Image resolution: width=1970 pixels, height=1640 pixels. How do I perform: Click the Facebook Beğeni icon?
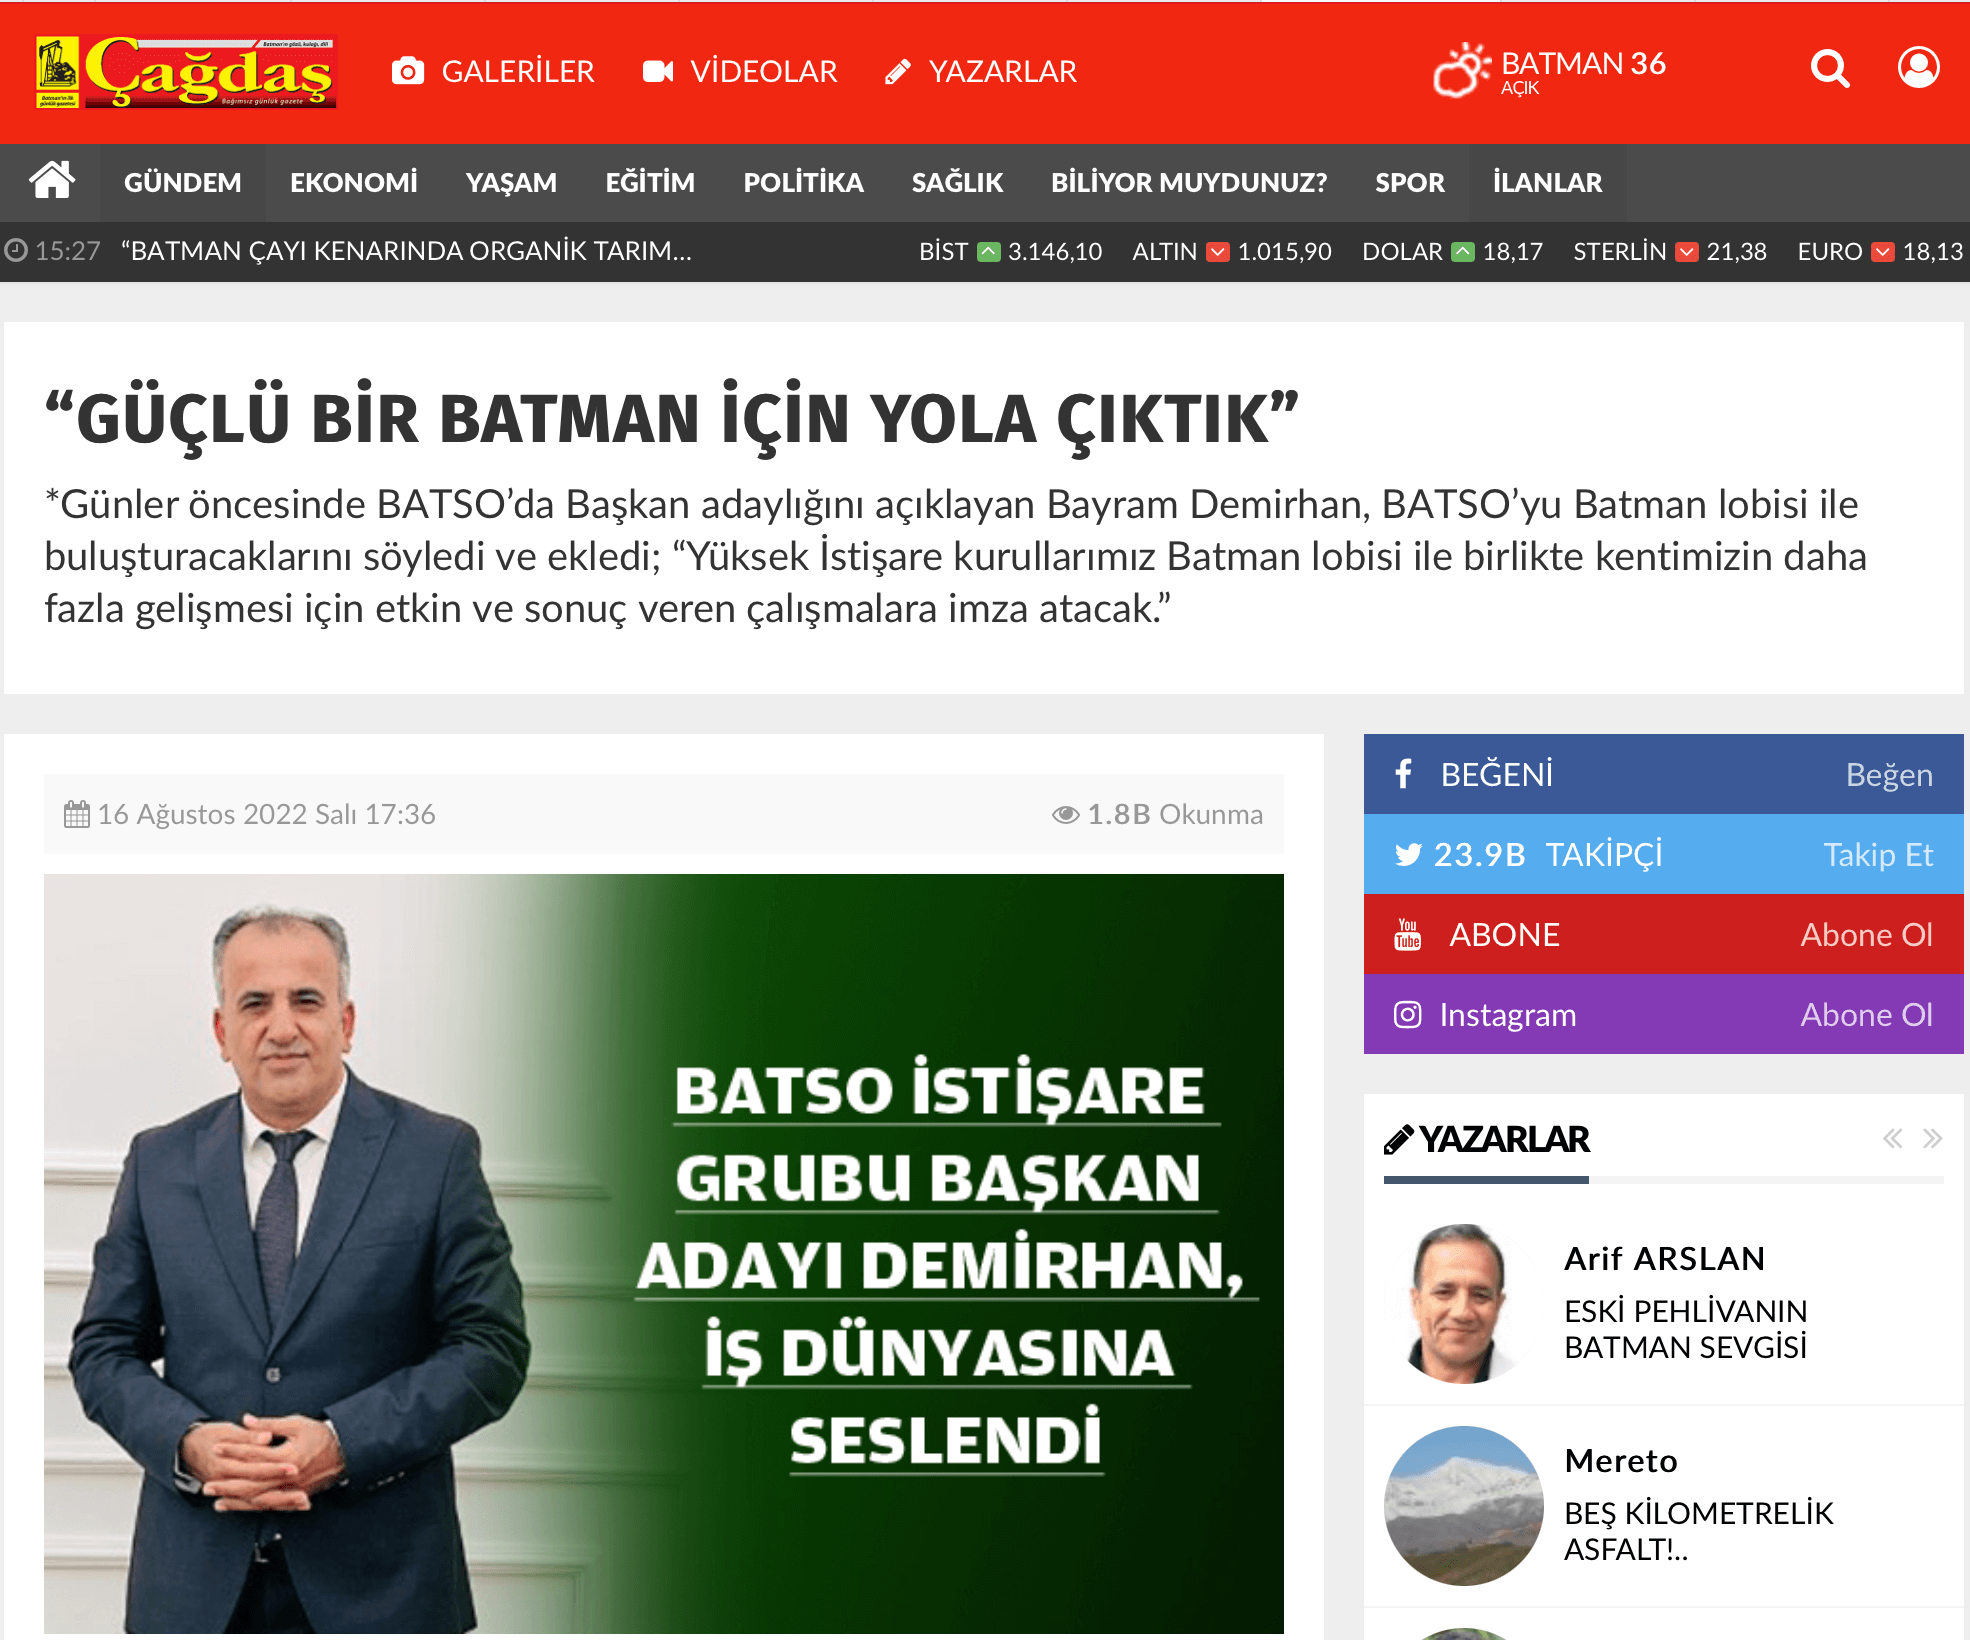1404,773
